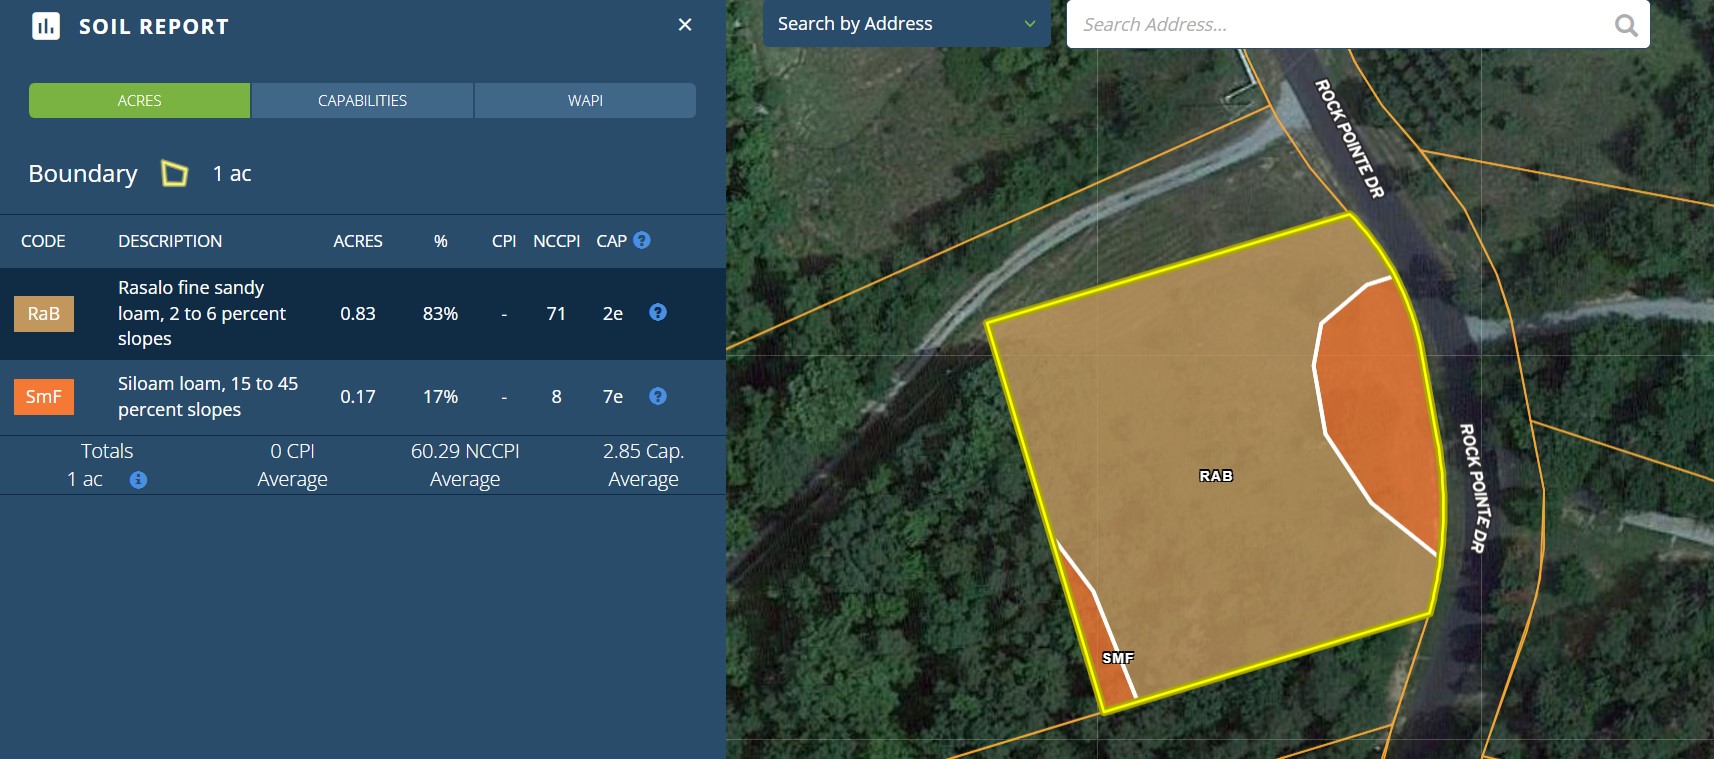Close the Soil Report panel
The height and width of the screenshot is (759, 1714).
pyautogui.click(x=685, y=25)
